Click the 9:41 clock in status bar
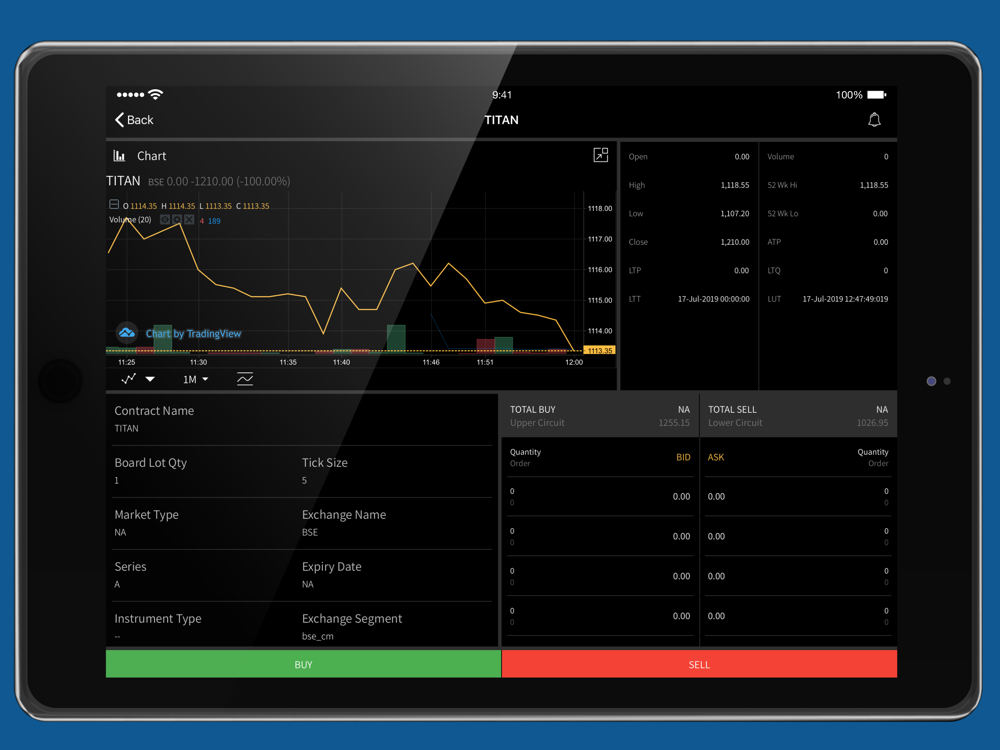The height and width of the screenshot is (750, 1000). 502,95
